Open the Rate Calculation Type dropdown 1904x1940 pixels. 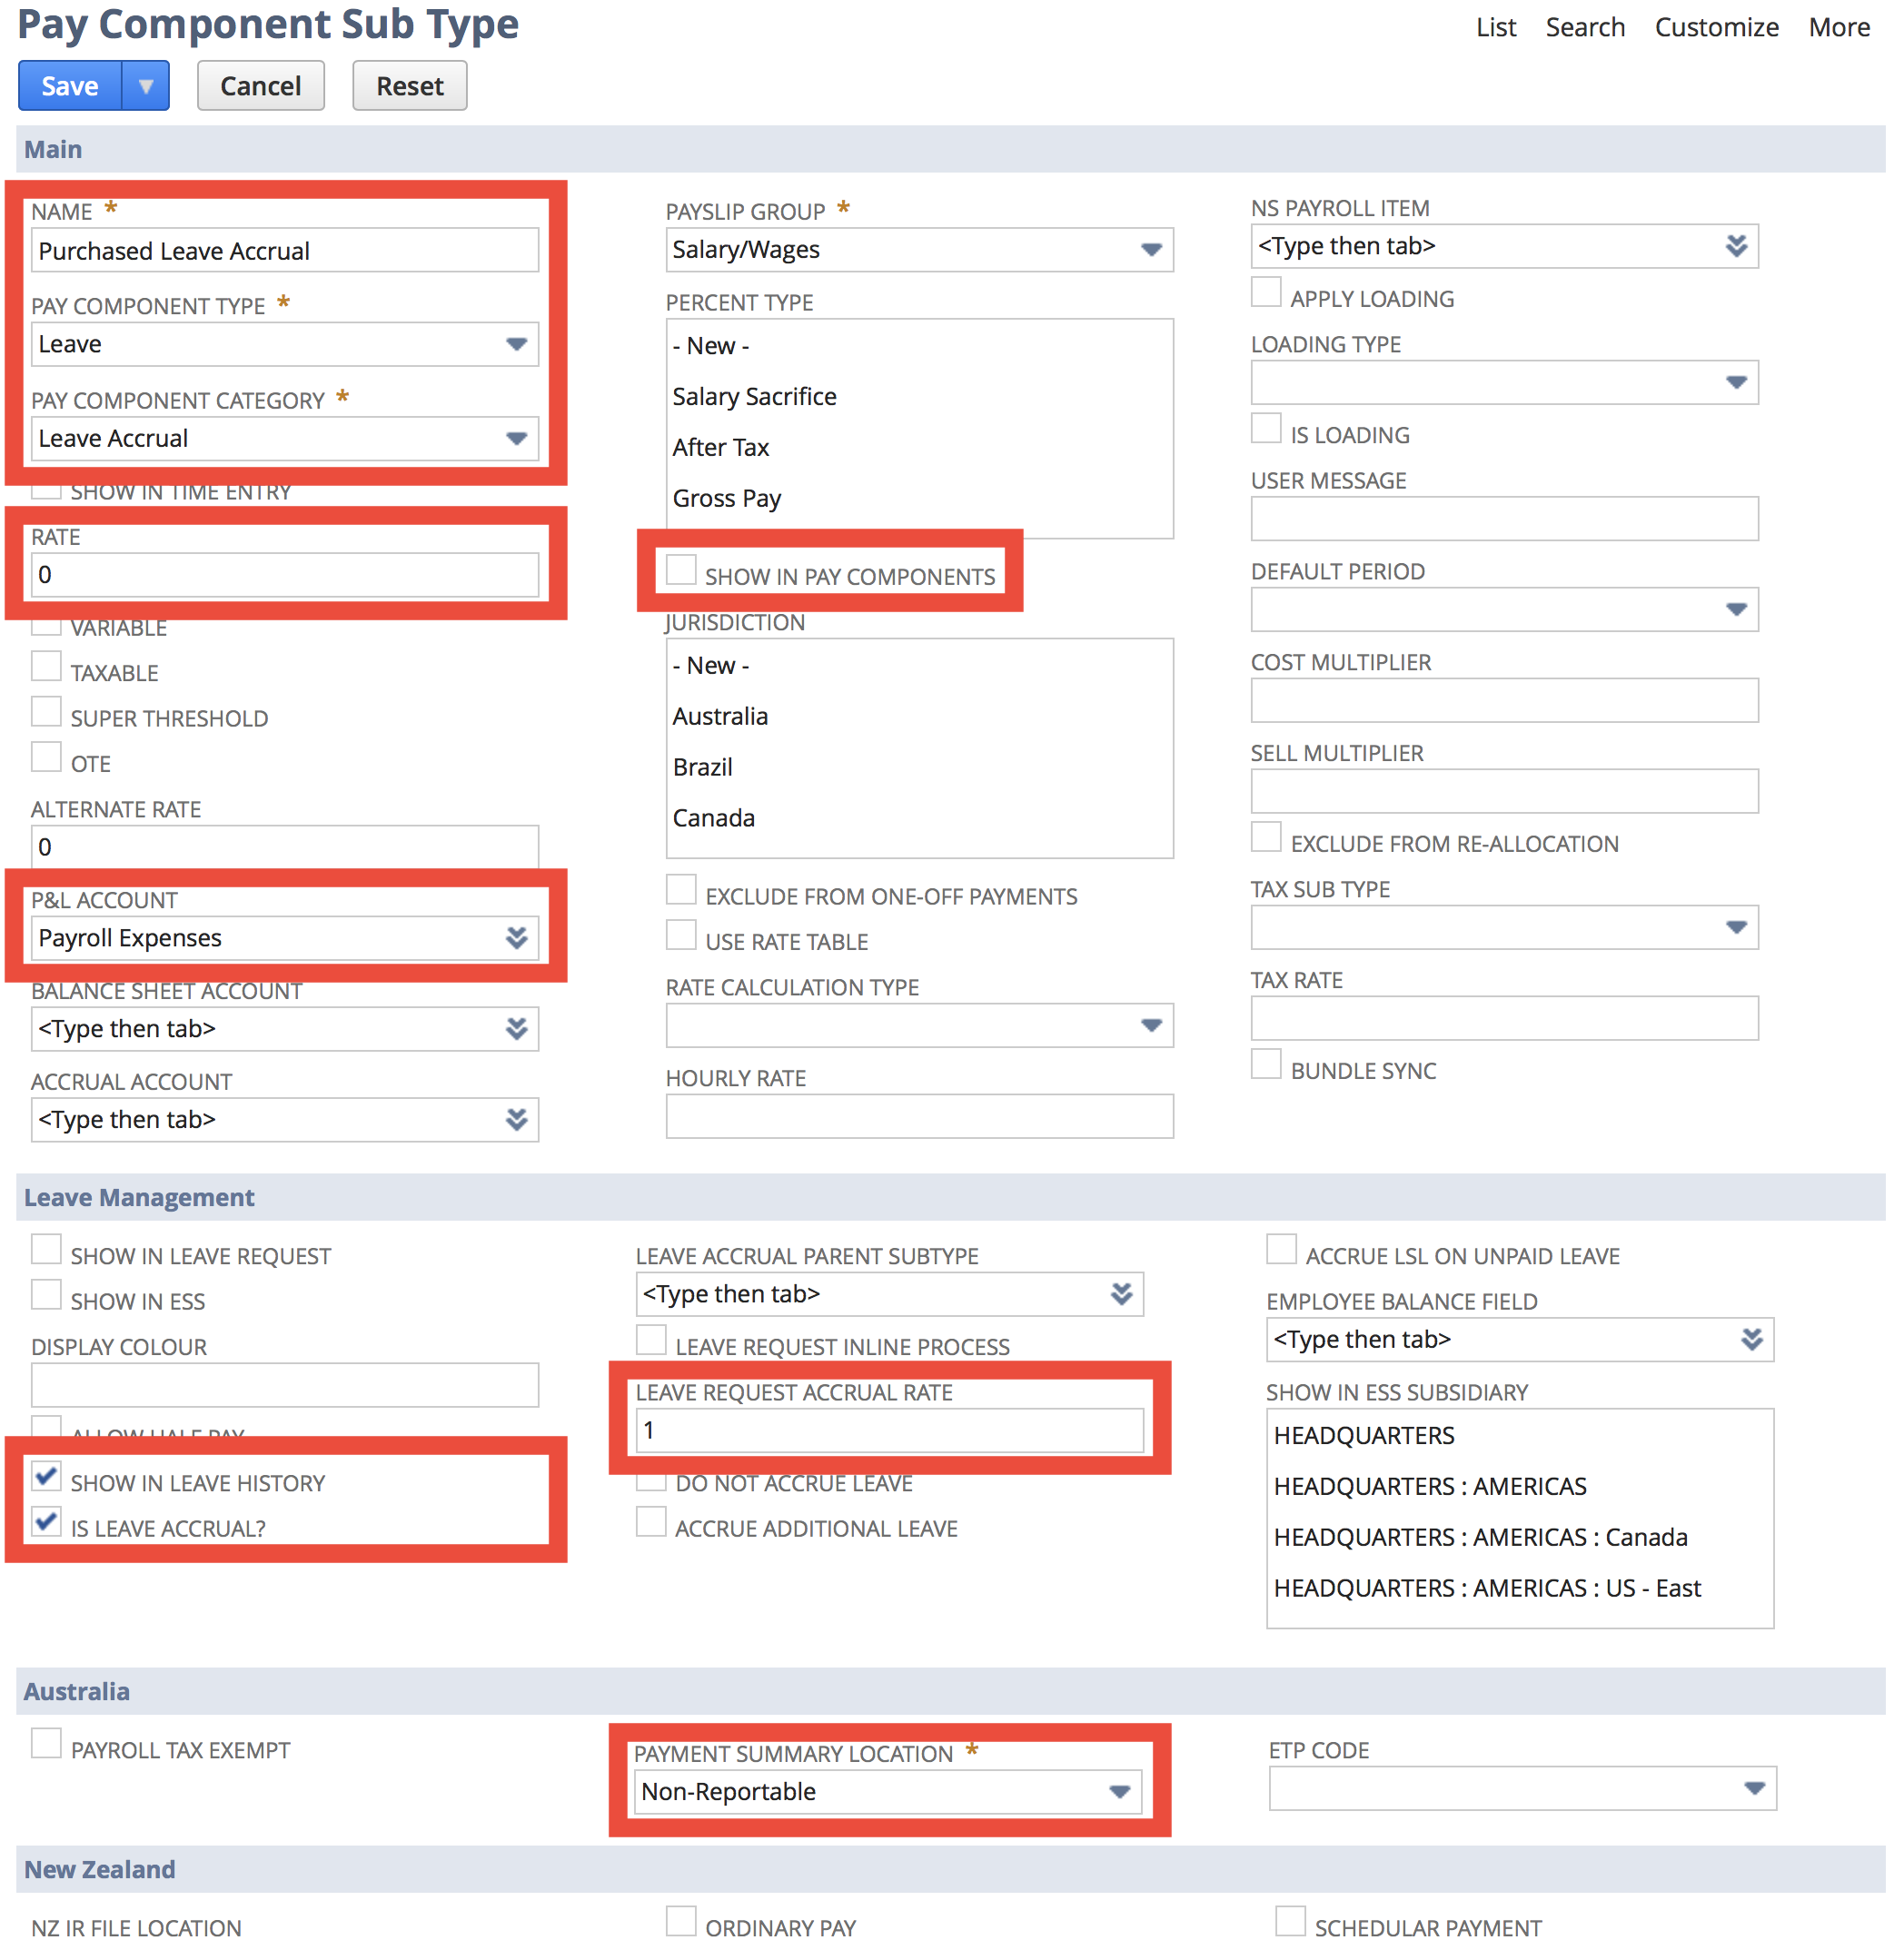click(x=1152, y=1025)
